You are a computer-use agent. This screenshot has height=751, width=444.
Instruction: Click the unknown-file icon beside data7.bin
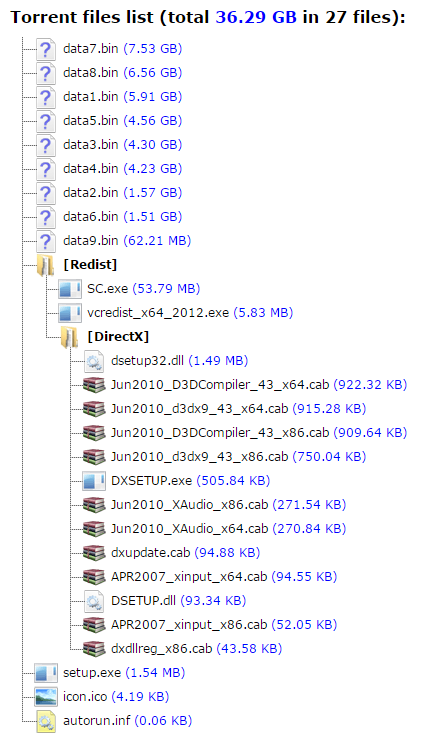(x=46, y=49)
